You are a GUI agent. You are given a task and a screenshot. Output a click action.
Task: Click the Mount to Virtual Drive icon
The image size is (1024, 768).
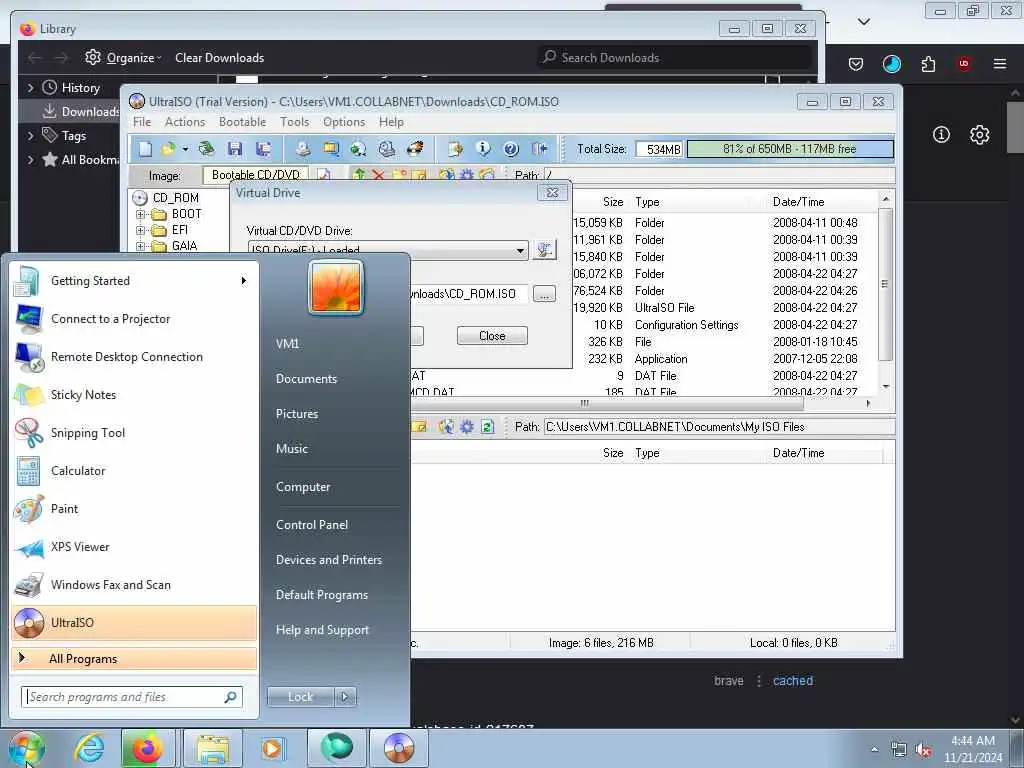[x=387, y=149]
